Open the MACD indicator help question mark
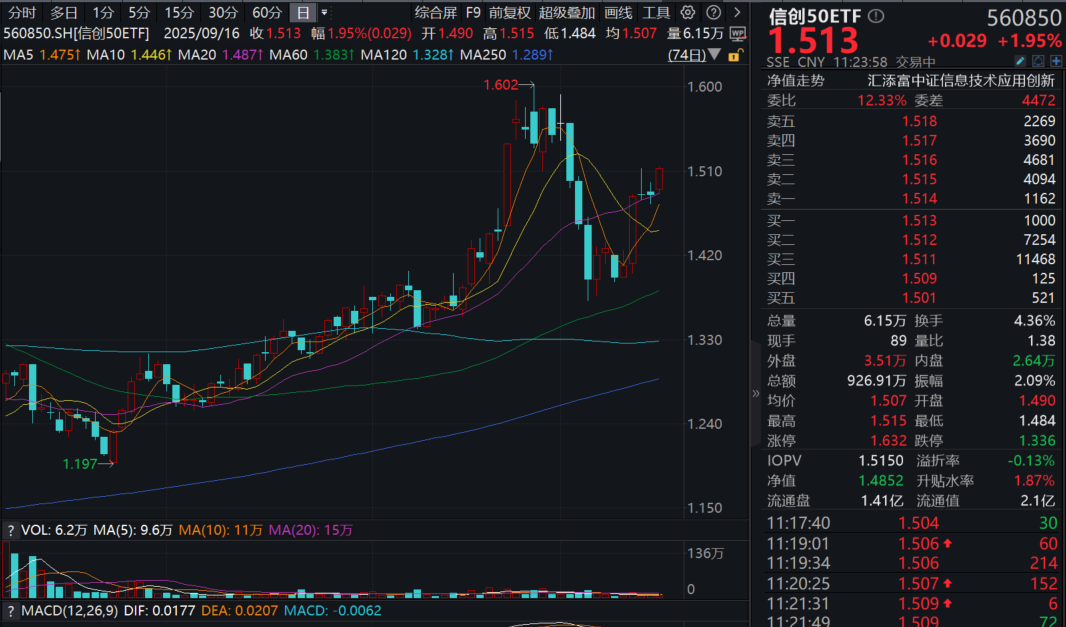Image resolution: width=1066 pixels, height=627 pixels. [11, 610]
